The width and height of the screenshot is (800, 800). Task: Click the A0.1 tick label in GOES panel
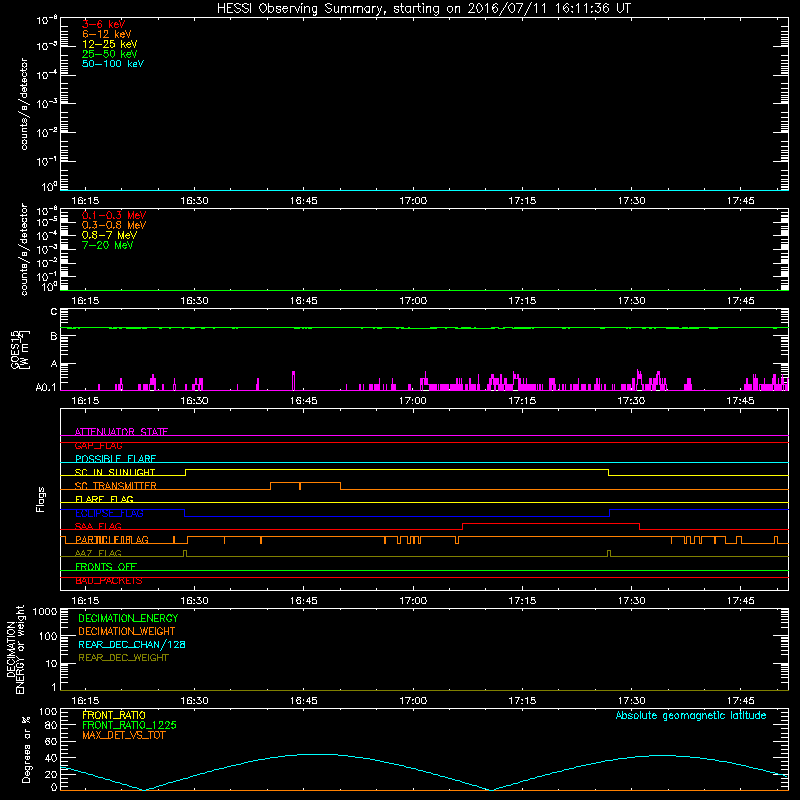point(46,388)
